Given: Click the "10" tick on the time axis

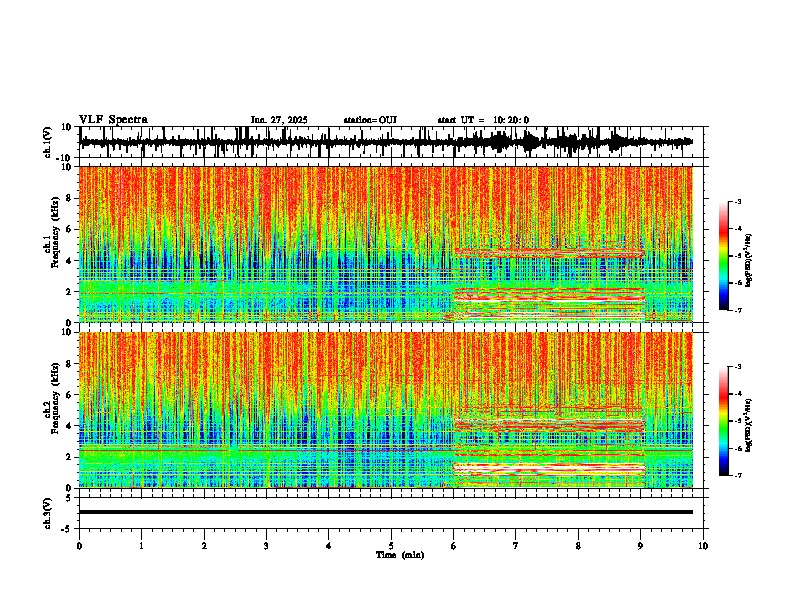Looking at the screenshot, I should (703, 546).
